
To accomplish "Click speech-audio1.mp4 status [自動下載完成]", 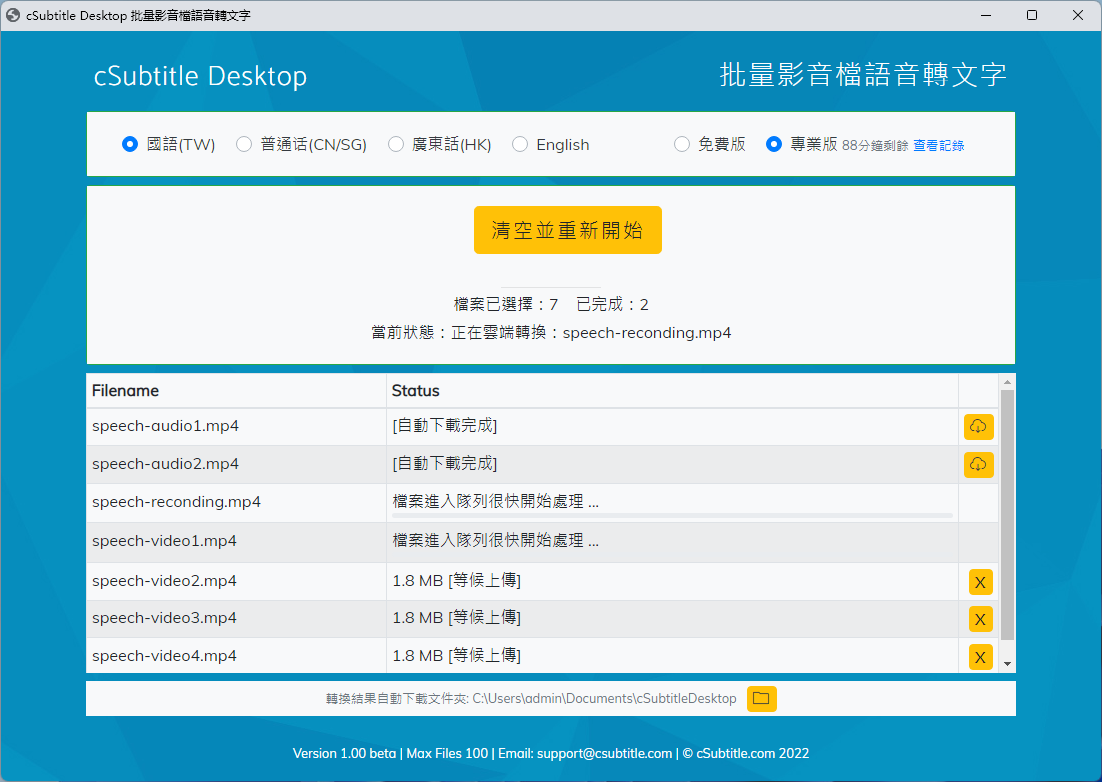I will pyautogui.click(x=444, y=426).
